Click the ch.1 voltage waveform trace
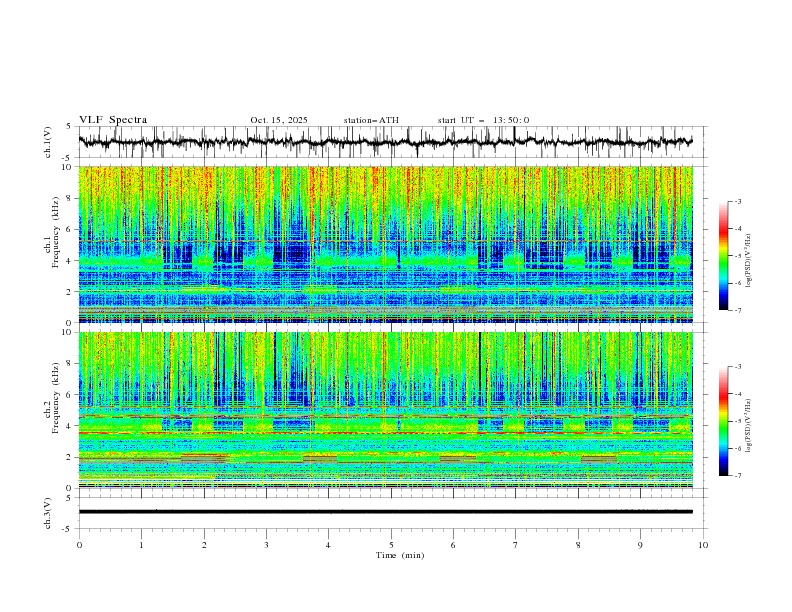Screen dimensions: 792x612 pos(385,142)
